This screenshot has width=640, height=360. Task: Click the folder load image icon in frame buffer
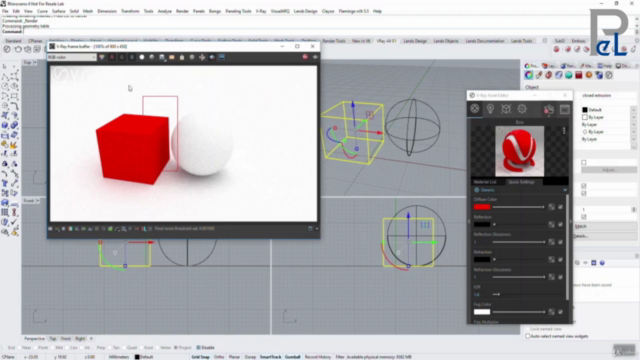tap(172, 57)
